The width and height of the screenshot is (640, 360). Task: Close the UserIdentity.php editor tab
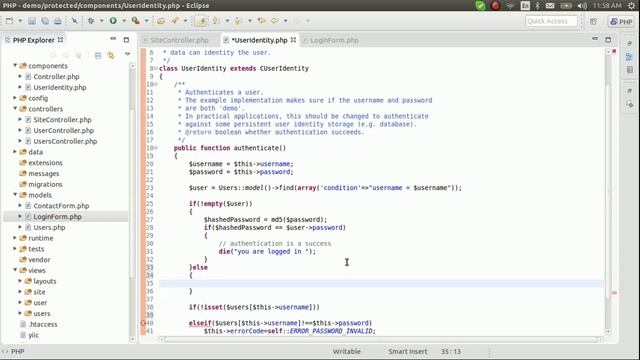point(293,40)
